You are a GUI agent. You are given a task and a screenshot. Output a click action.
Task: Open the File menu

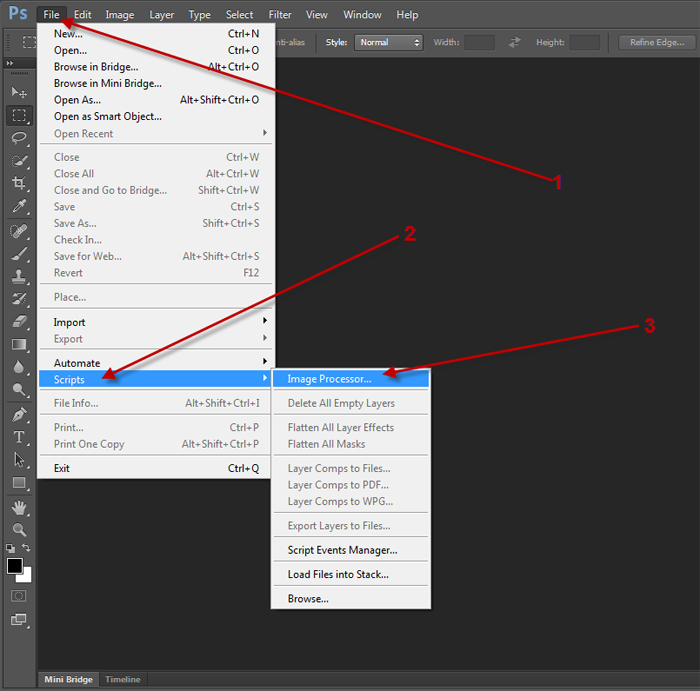pyautogui.click(x=51, y=15)
